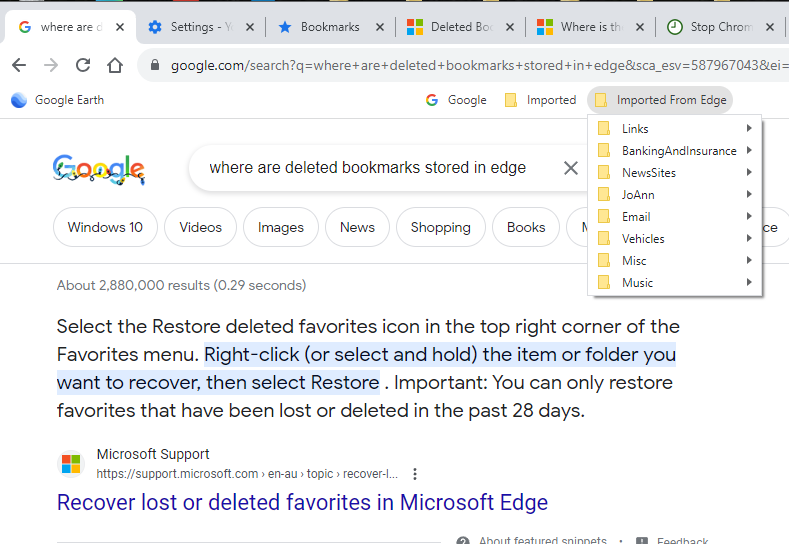Go to the browser home page
Screen dimensions: 789x544
115,65
